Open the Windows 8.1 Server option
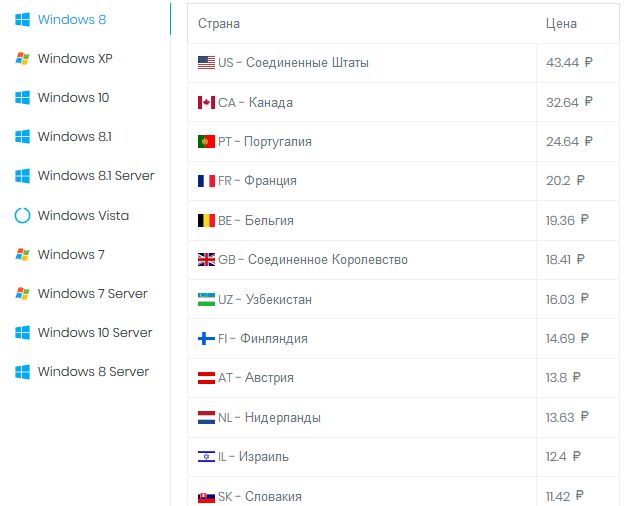The image size is (624, 506). tap(95, 176)
